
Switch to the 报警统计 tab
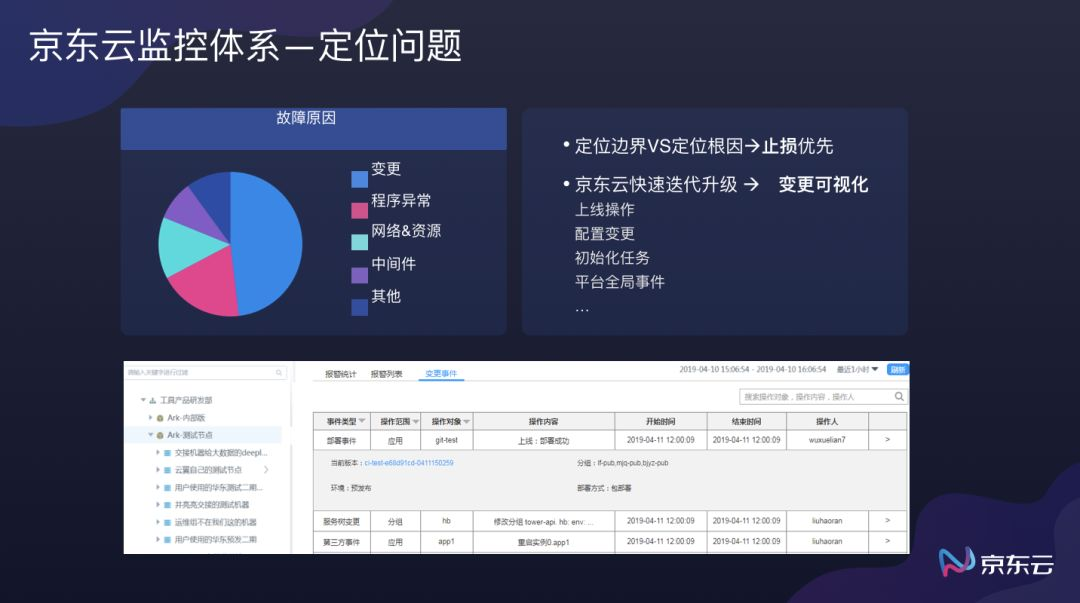click(x=341, y=374)
